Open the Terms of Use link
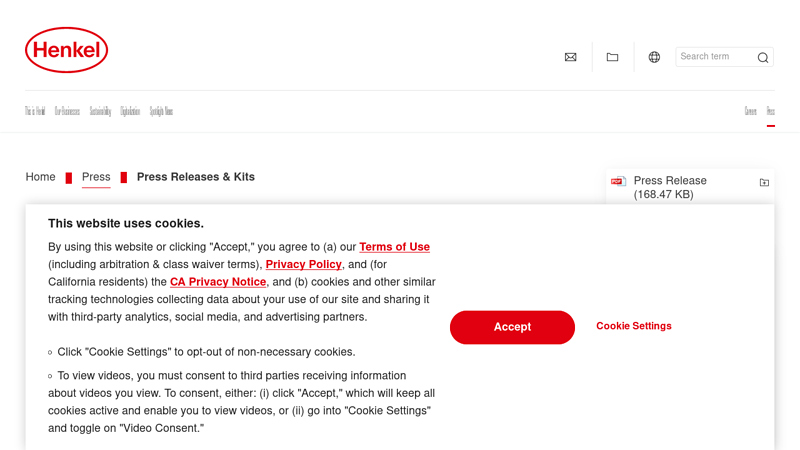 (394, 247)
